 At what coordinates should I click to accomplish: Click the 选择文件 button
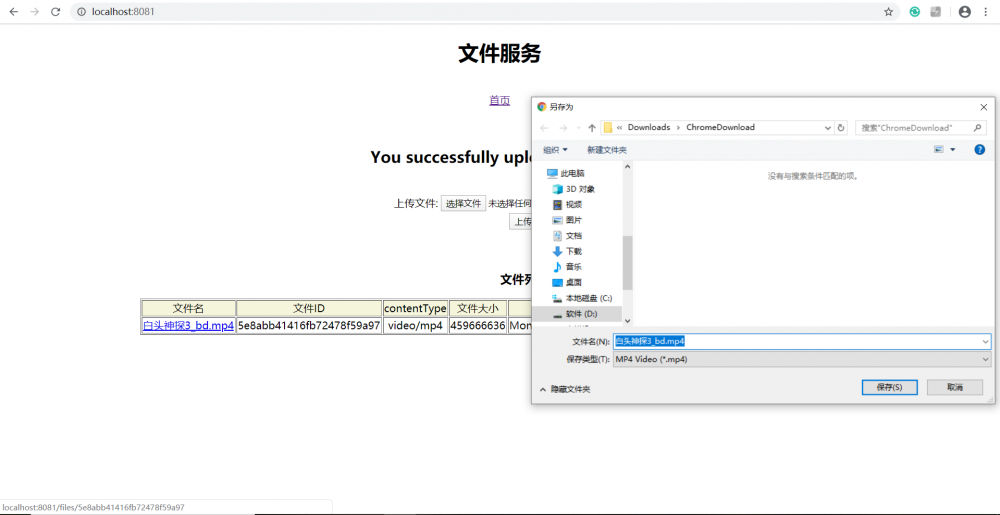point(464,204)
